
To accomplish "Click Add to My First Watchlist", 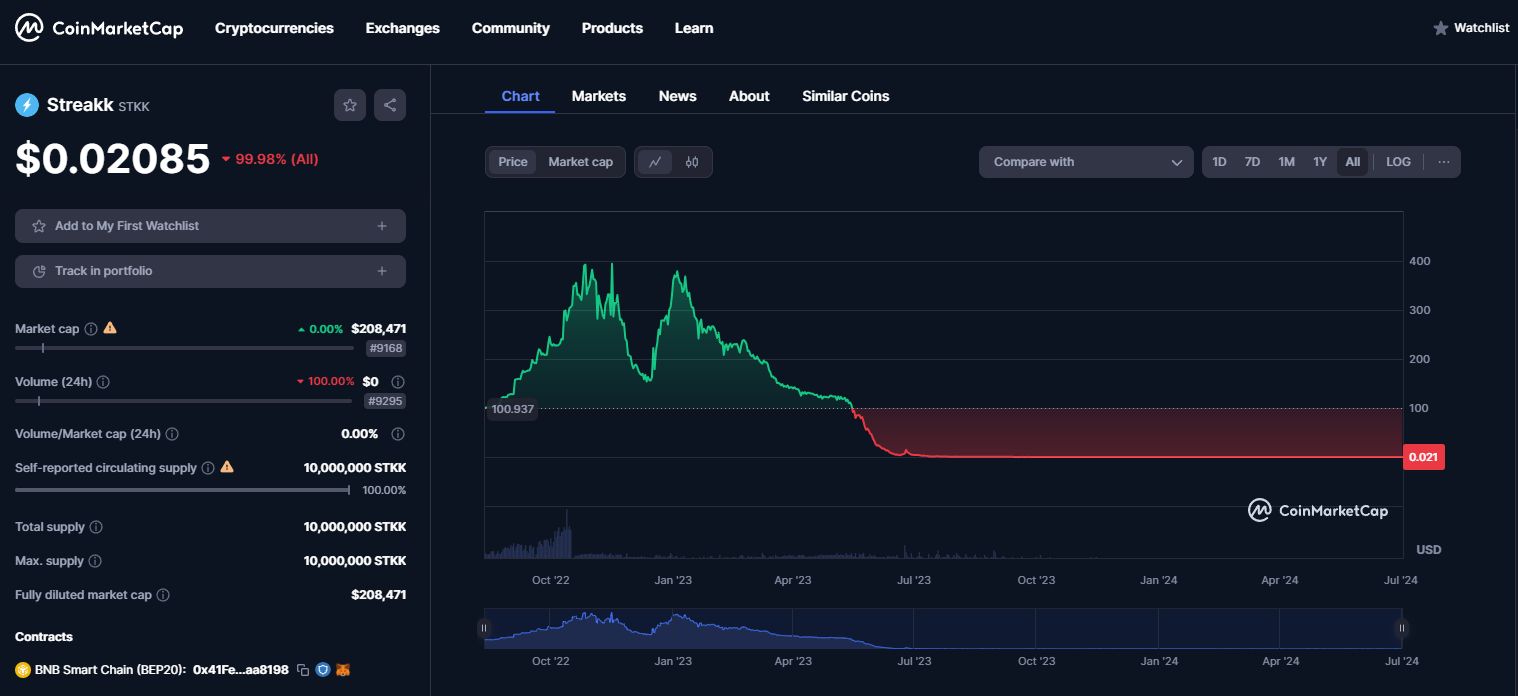I will [210, 226].
